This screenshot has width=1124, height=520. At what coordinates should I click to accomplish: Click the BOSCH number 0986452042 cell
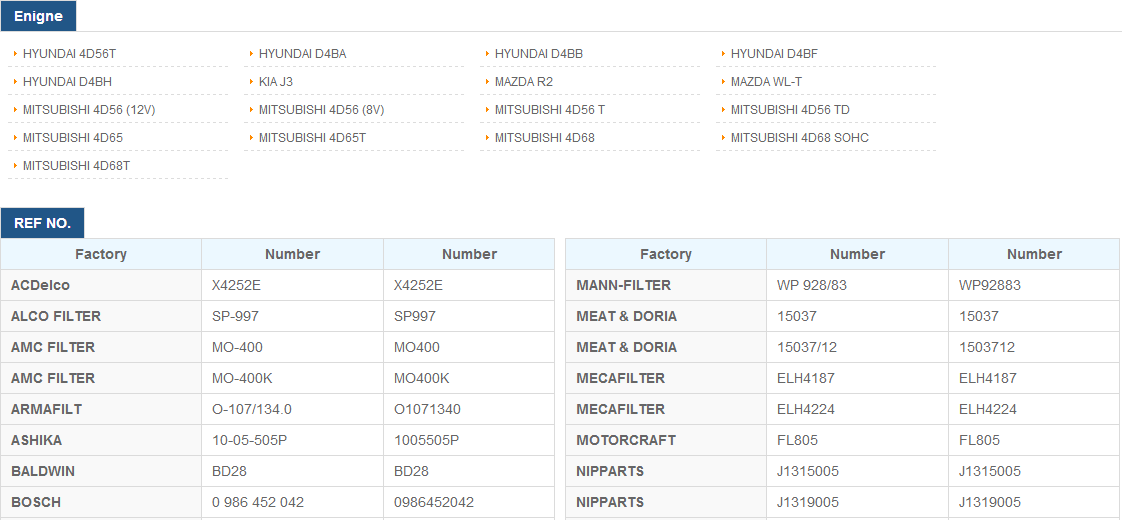click(434, 502)
